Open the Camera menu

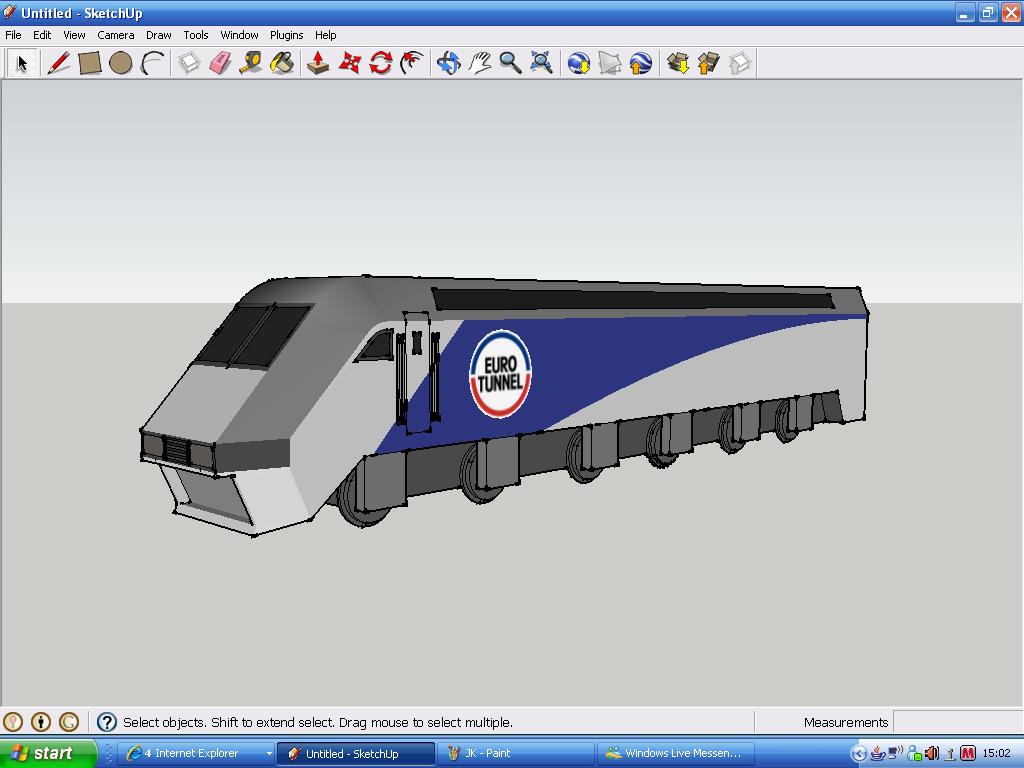click(x=116, y=35)
